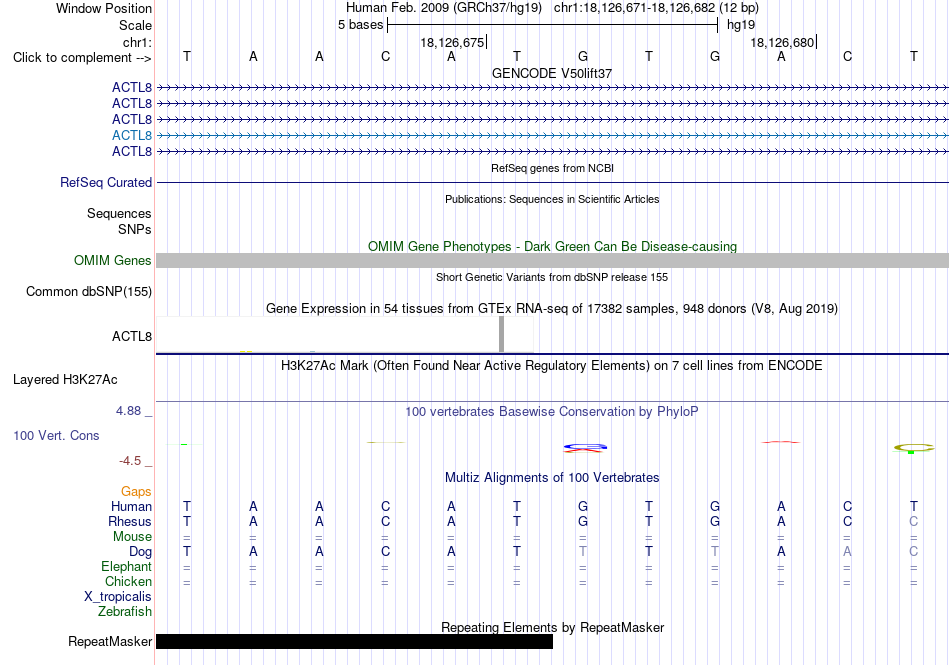The image size is (950, 665).
Task: Open the GENCODE V50lift37 track title
Action: pos(552,73)
